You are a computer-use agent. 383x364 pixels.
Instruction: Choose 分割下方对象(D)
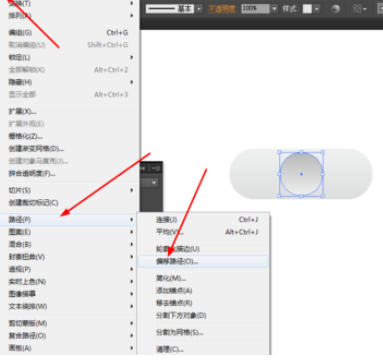(203, 315)
